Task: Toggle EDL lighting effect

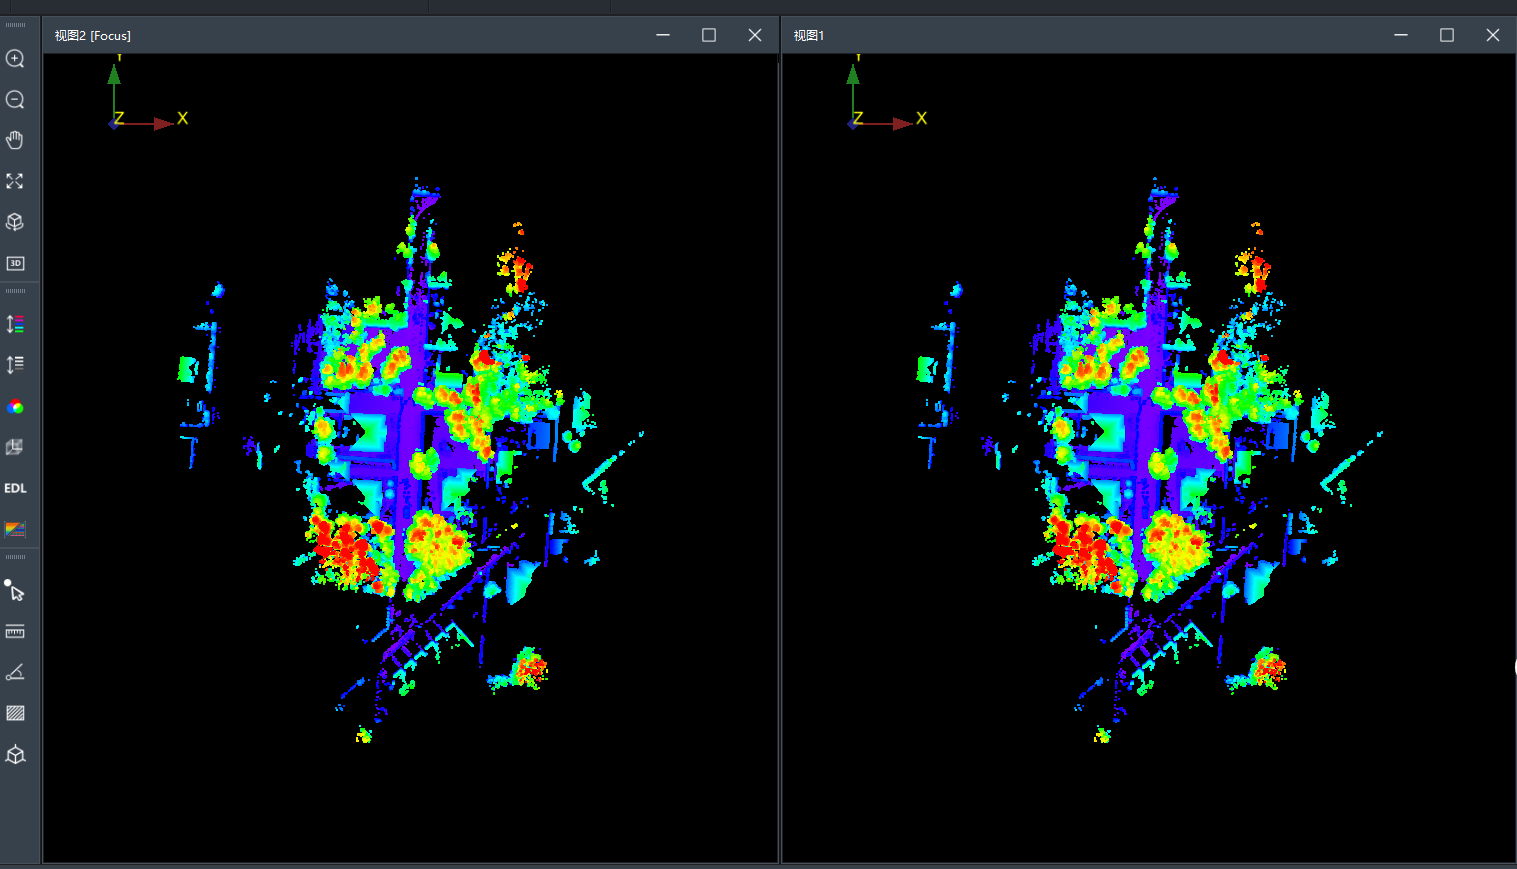Action: 15,488
